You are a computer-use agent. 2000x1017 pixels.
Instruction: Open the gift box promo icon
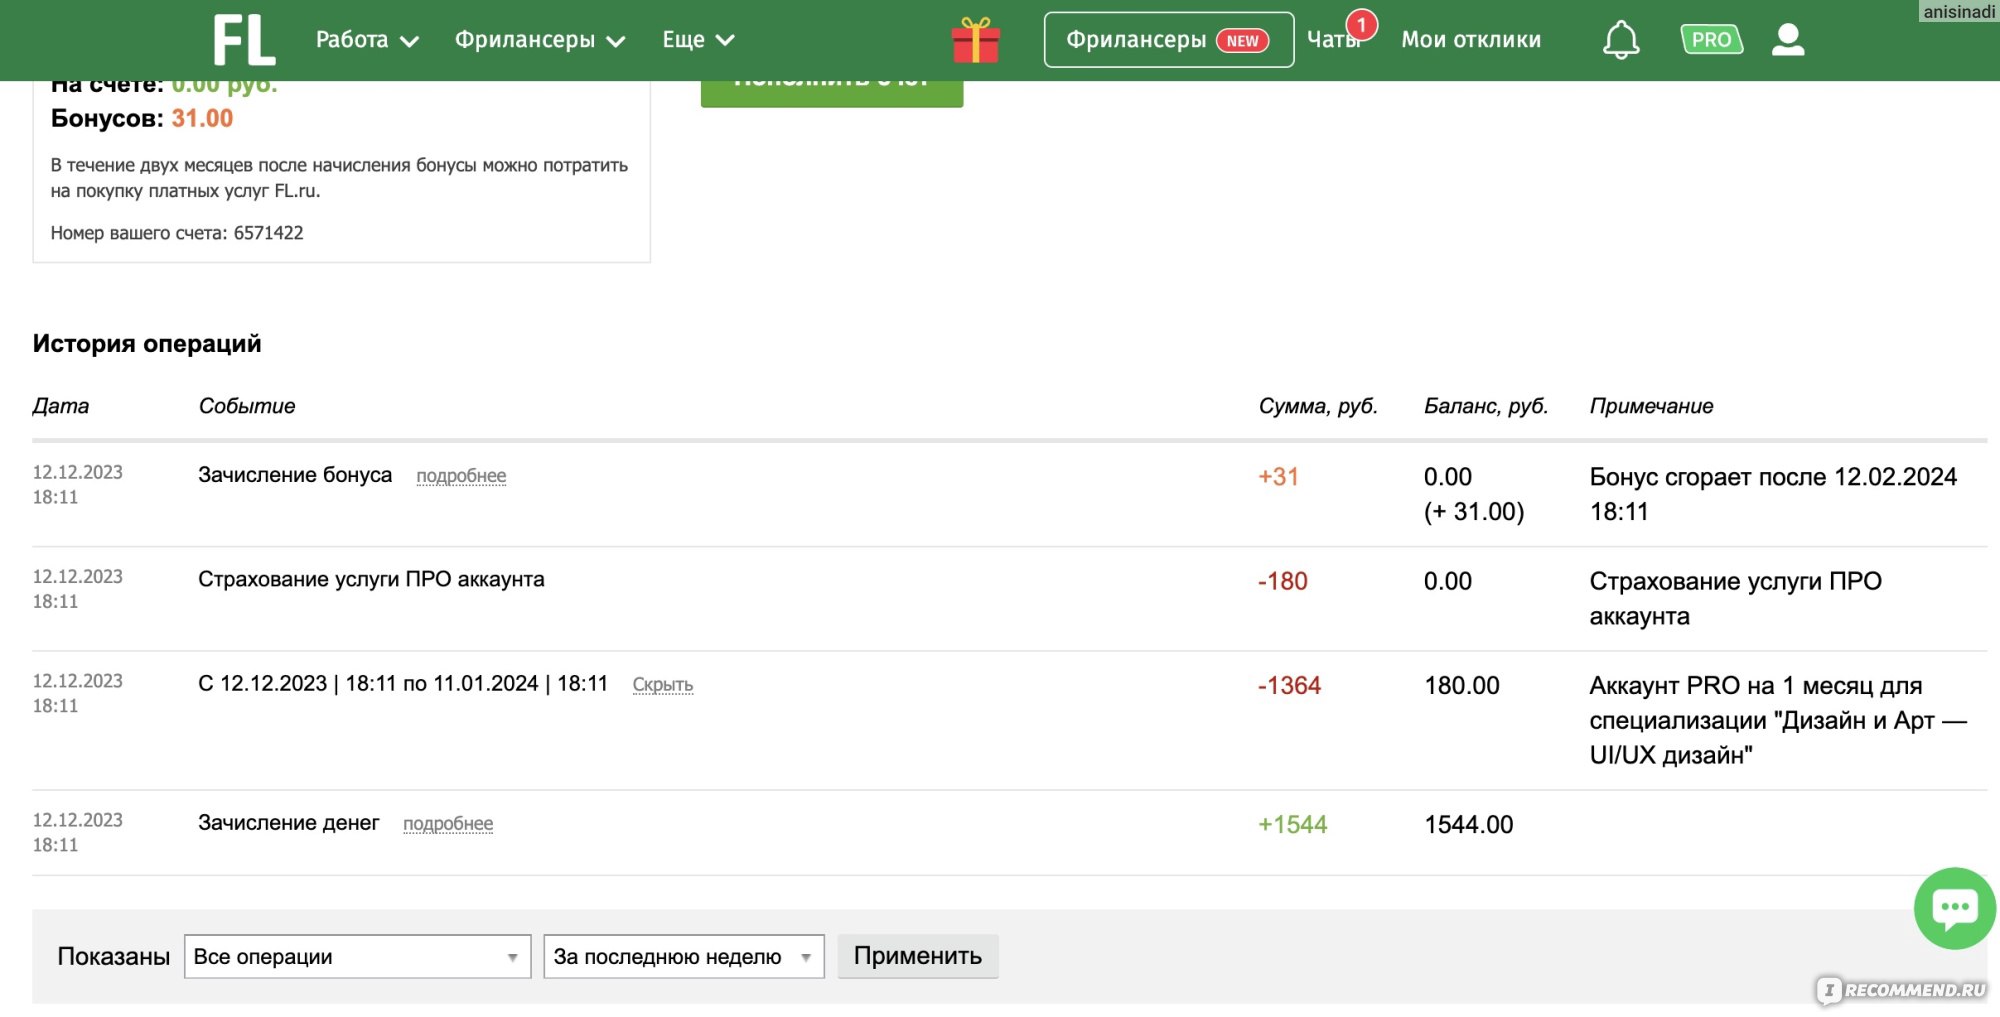coord(975,40)
